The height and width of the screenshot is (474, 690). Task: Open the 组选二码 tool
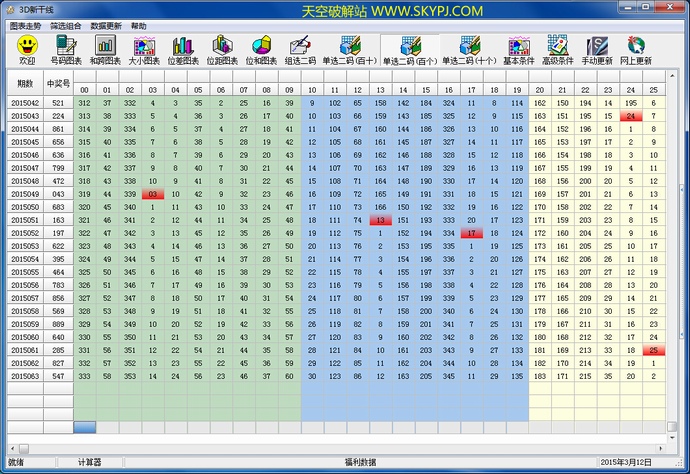coord(301,50)
